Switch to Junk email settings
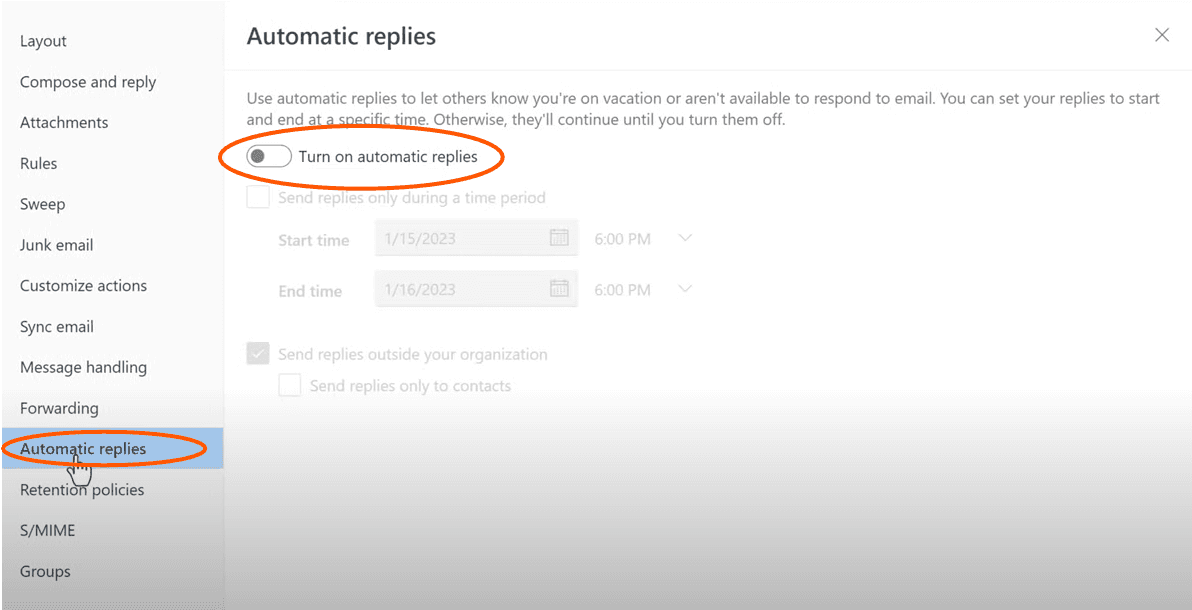Image resolution: width=1192 pixels, height=610 pixels. click(57, 244)
